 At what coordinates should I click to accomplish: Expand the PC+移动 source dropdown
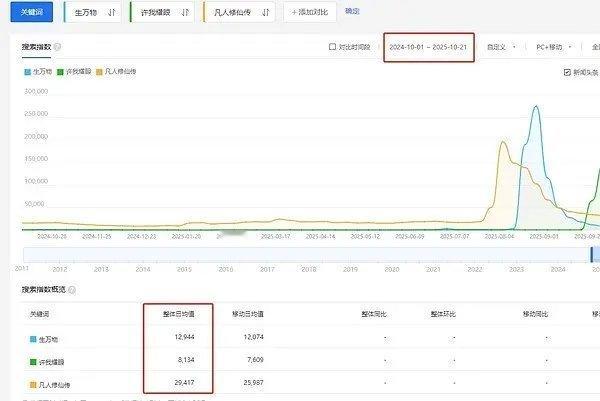tap(554, 47)
